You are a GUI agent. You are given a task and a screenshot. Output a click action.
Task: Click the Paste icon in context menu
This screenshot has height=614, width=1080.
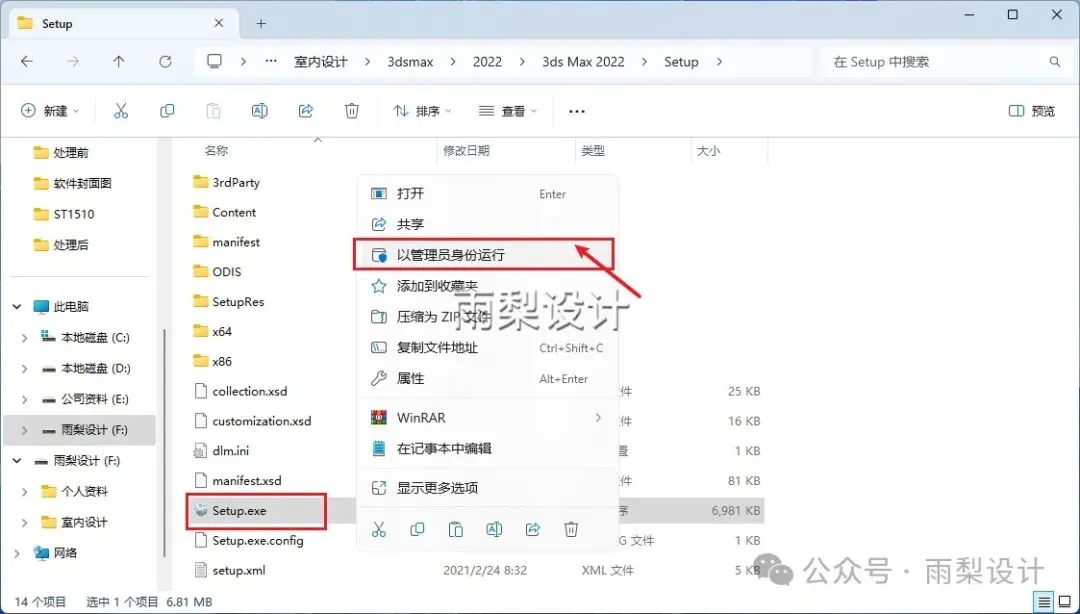pos(455,529)
